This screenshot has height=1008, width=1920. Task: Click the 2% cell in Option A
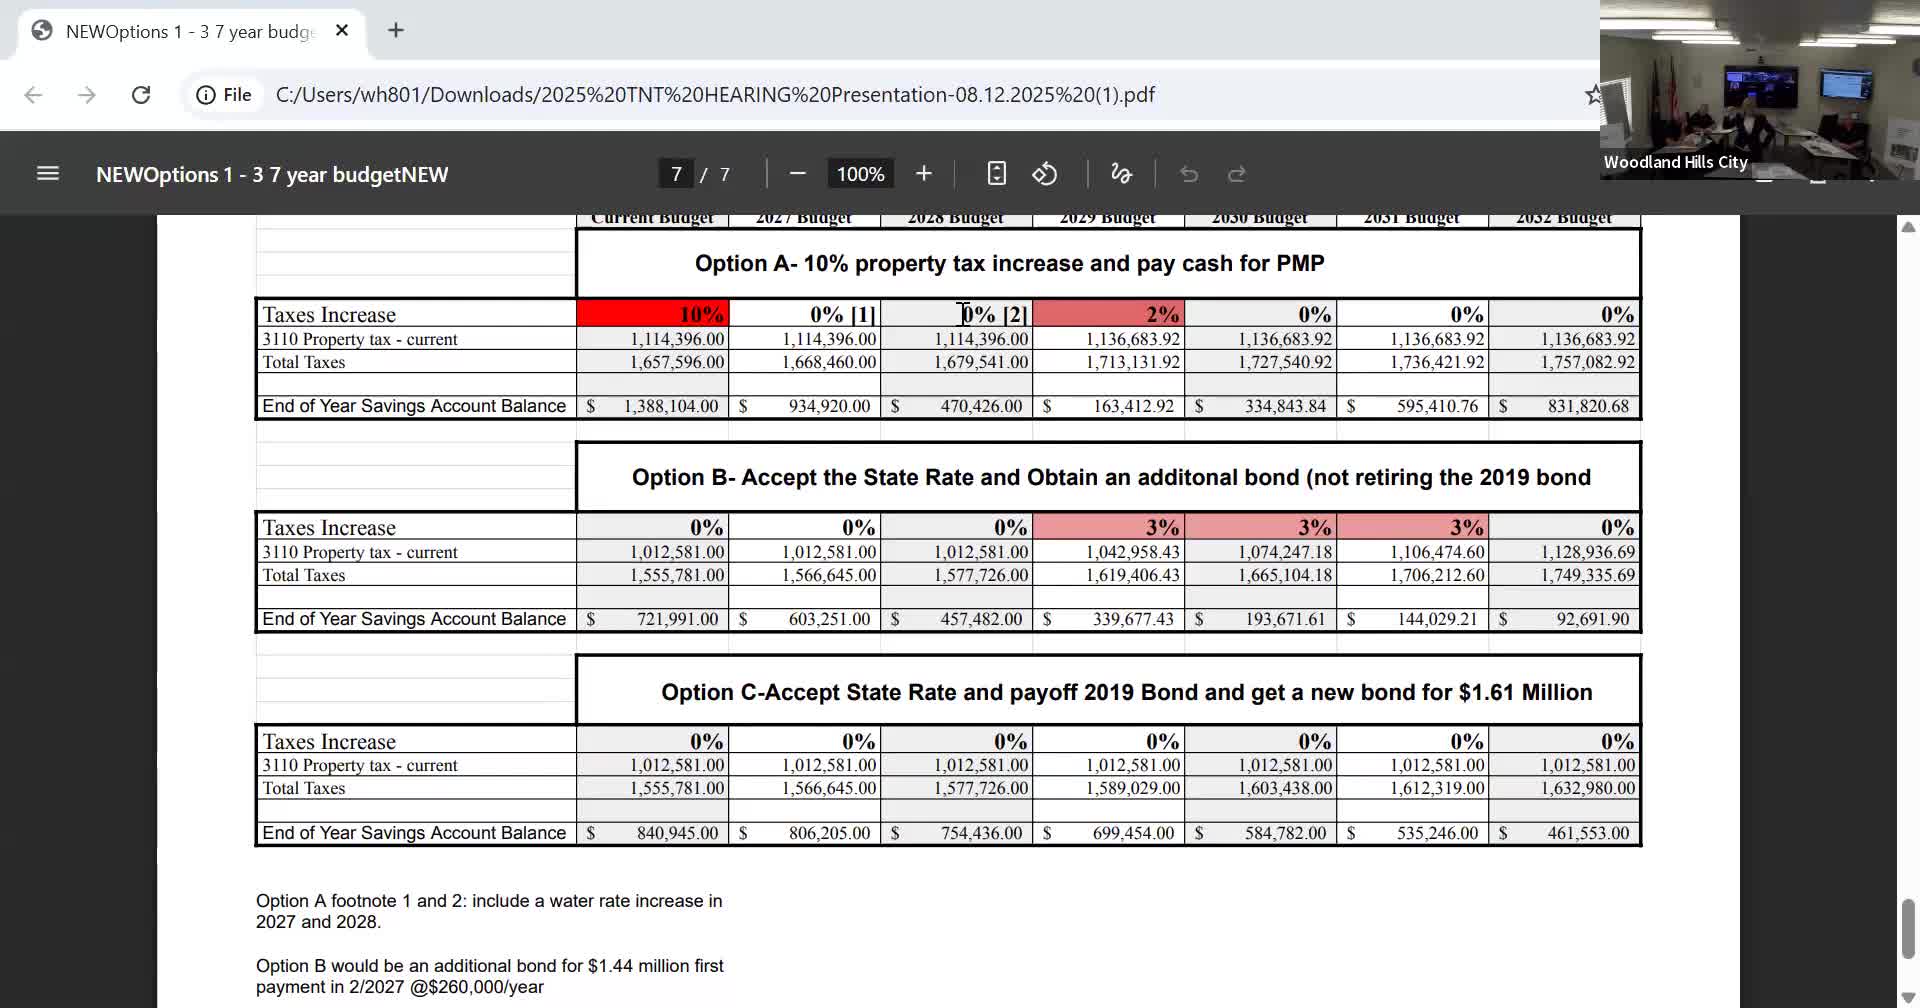[x=1109, y=314]
